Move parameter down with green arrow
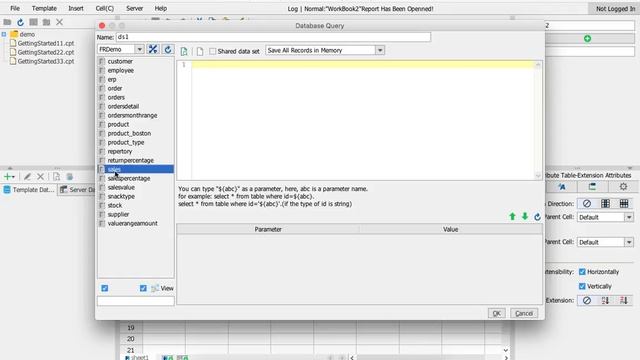This screenshot has height=360, width=640. click(x=525, y=216)
